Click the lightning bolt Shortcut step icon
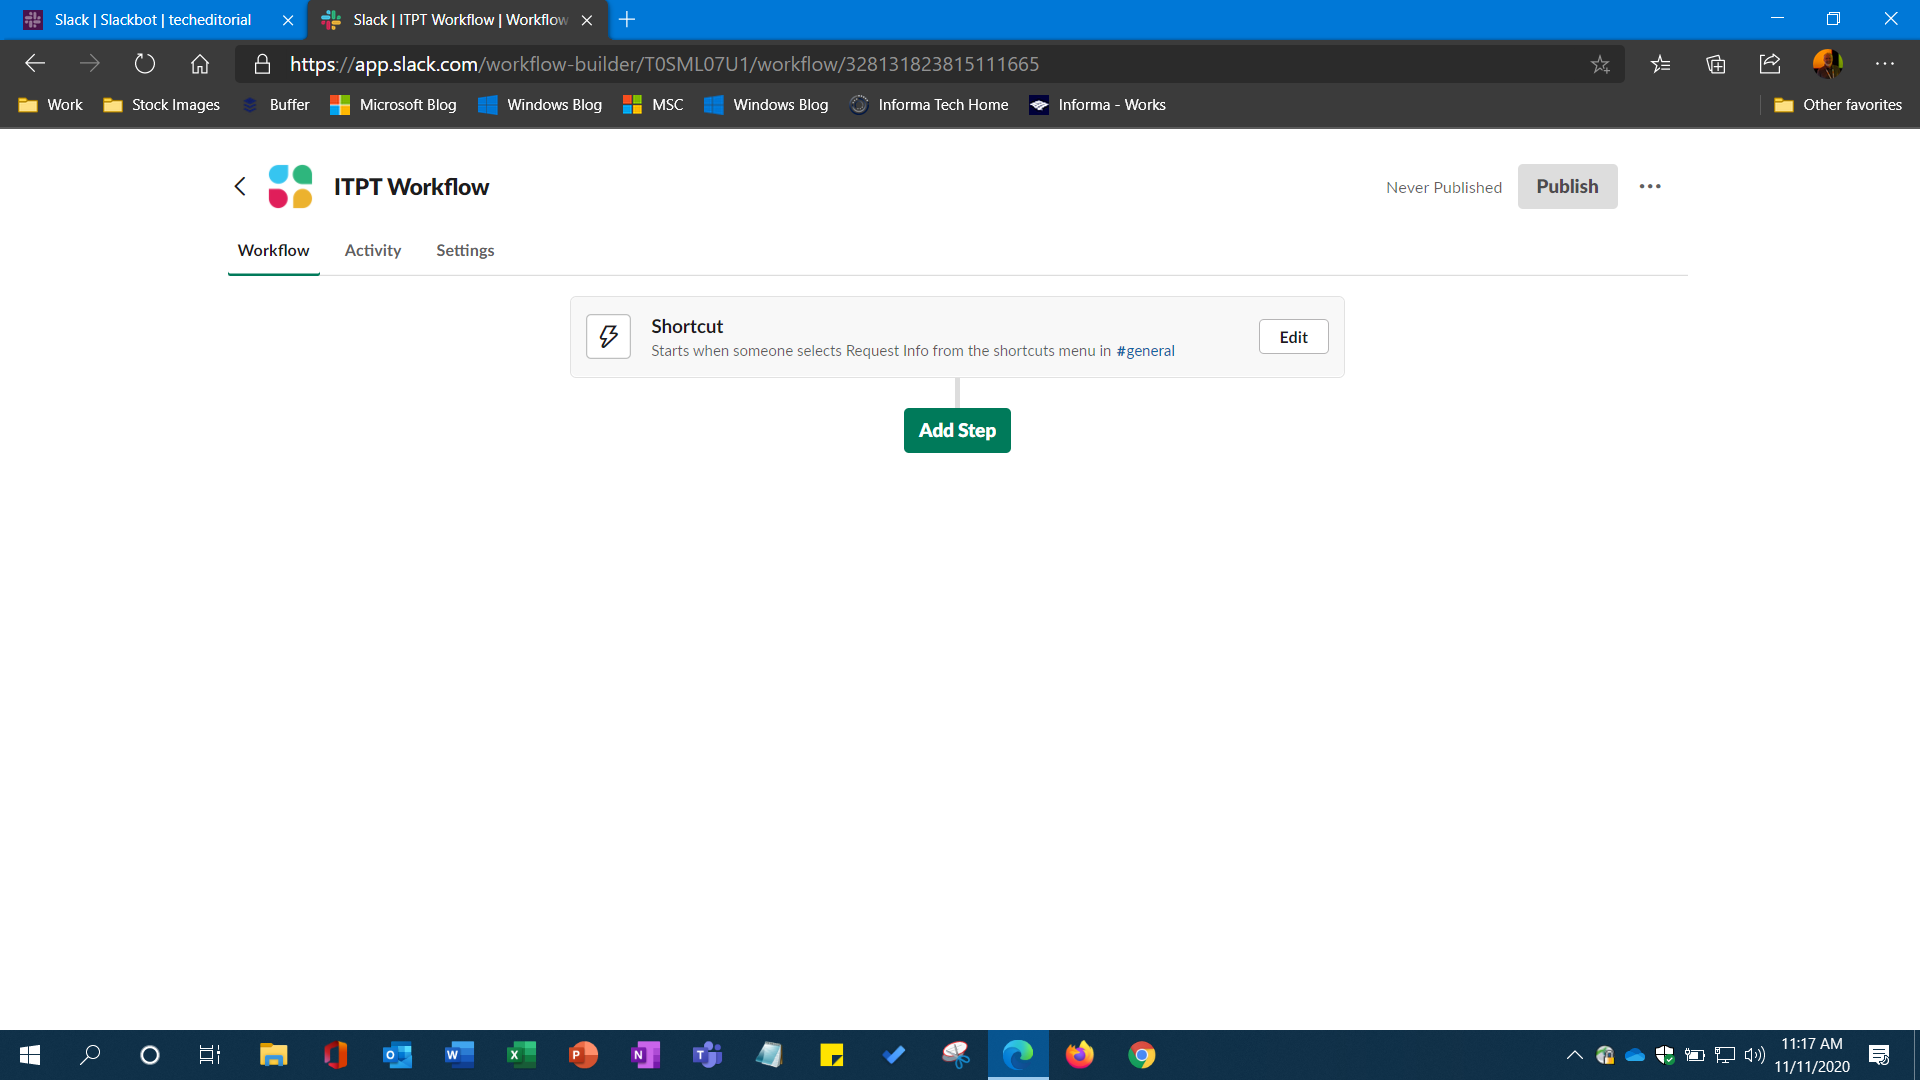The width and height of the screenshot is (1920, 1080). tap(607, 336)
